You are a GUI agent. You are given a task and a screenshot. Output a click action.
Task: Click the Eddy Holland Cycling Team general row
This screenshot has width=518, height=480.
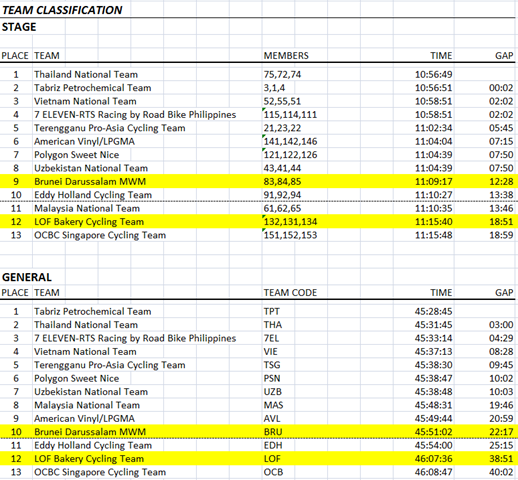[x=259, y=445]
